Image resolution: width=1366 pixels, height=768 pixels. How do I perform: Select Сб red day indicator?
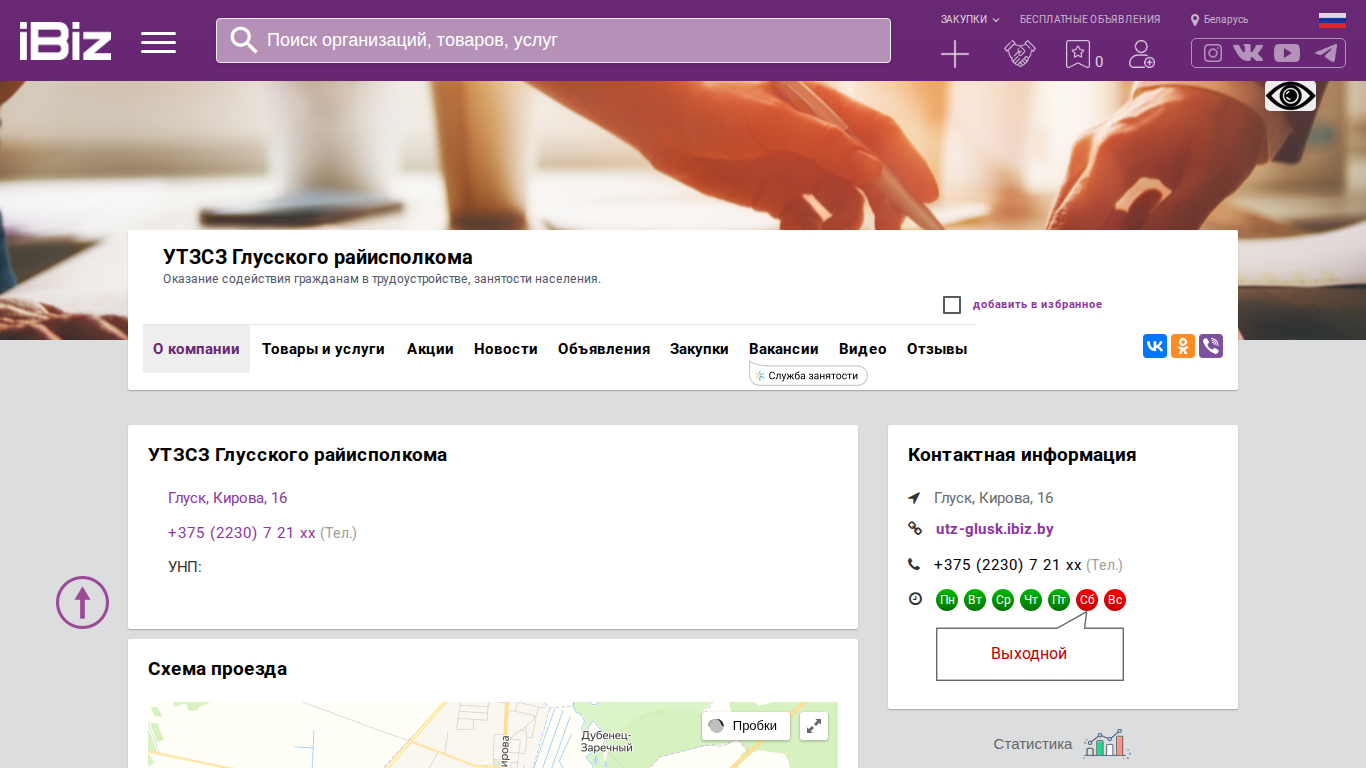(1087, 600)
